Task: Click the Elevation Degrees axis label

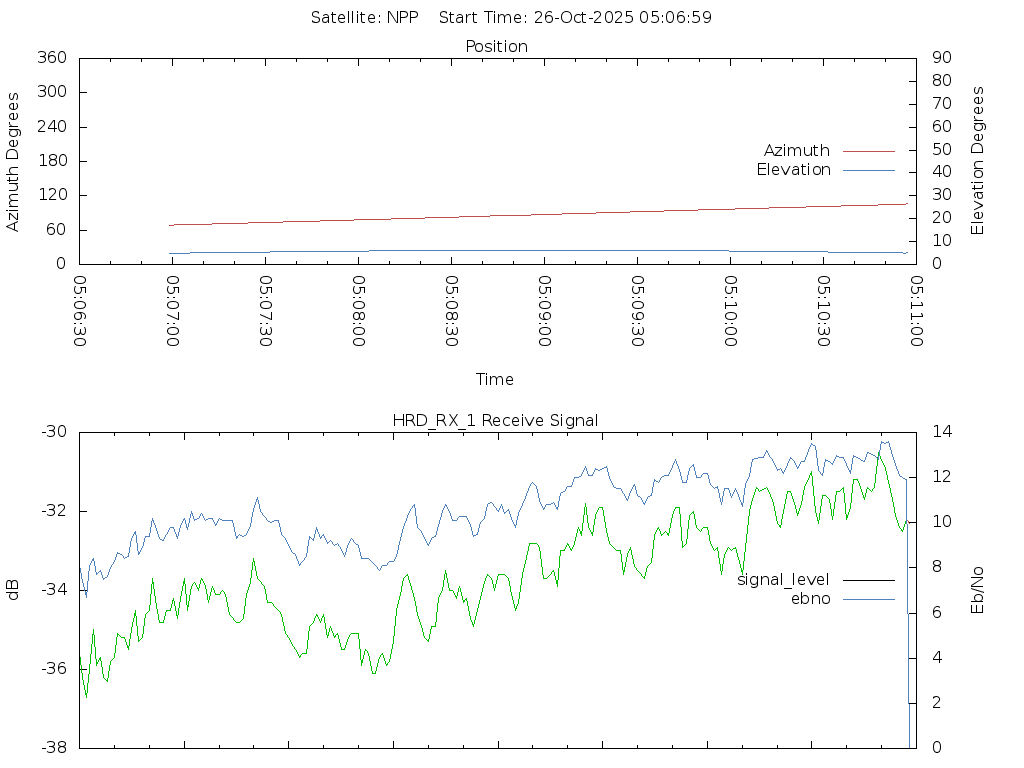Action: [978, 161]
